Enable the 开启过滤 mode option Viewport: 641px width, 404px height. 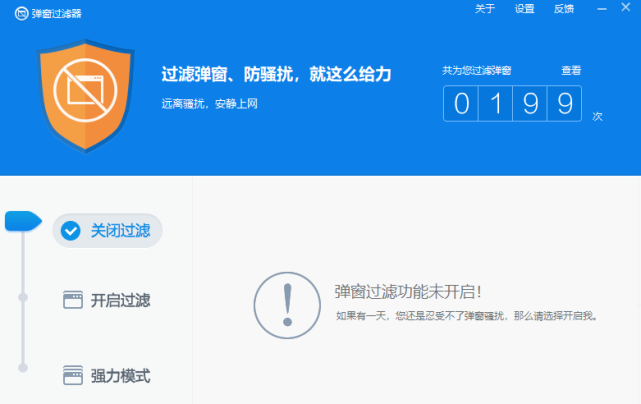click(107, 300)
